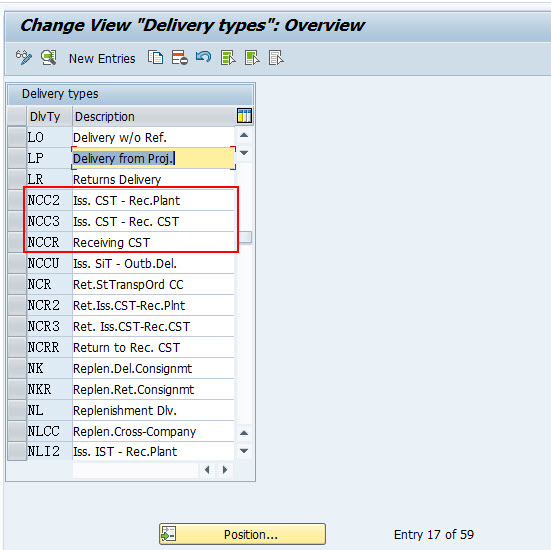This screenshot has width=551, height=550.
Task: Click the Select Block icon
Action: (252, 58)
